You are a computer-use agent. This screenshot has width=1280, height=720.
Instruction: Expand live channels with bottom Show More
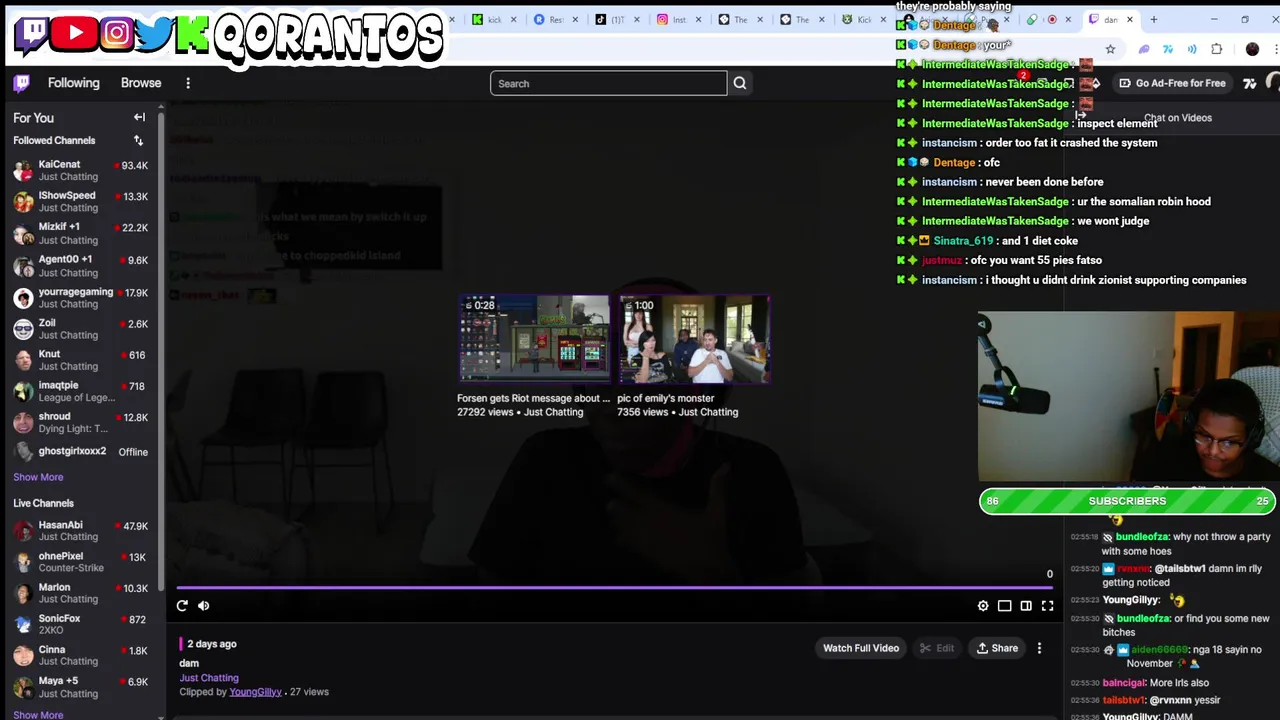coord(38,714)
